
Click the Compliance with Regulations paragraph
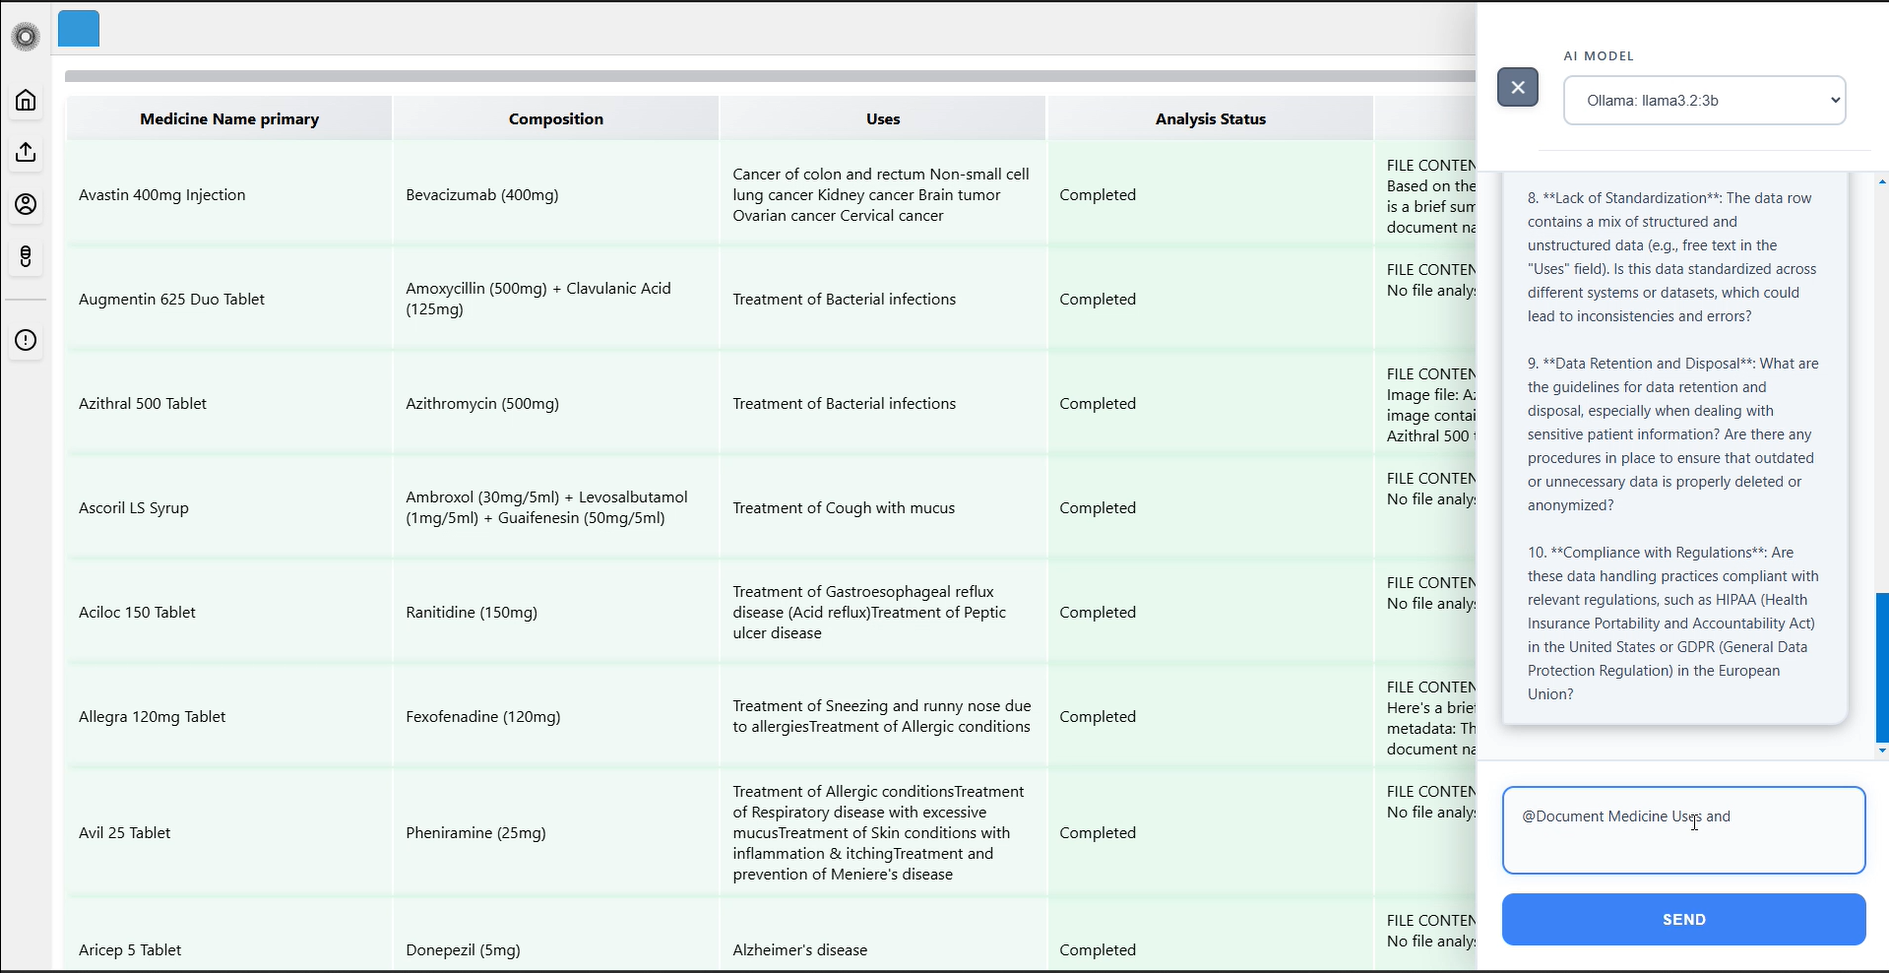[1673, 623]
